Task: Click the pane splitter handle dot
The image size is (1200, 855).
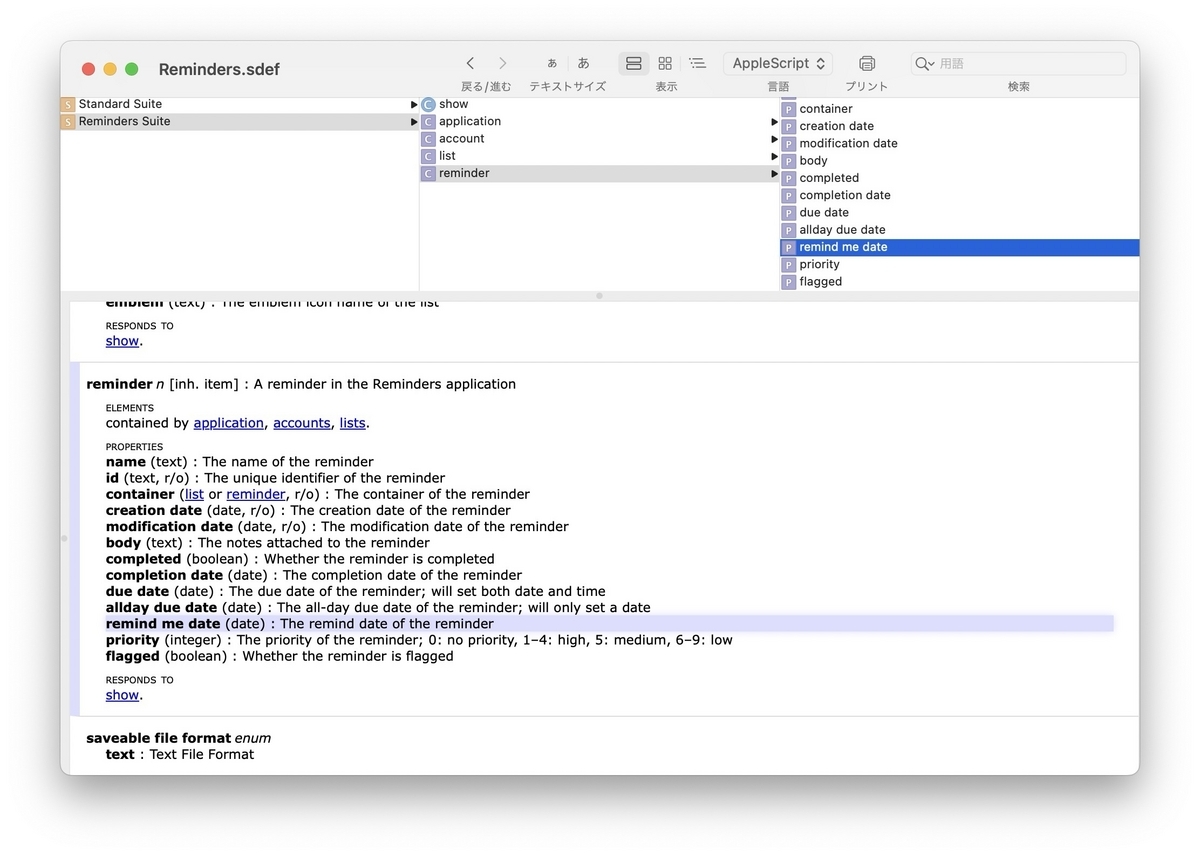Action: click(599, 296)
